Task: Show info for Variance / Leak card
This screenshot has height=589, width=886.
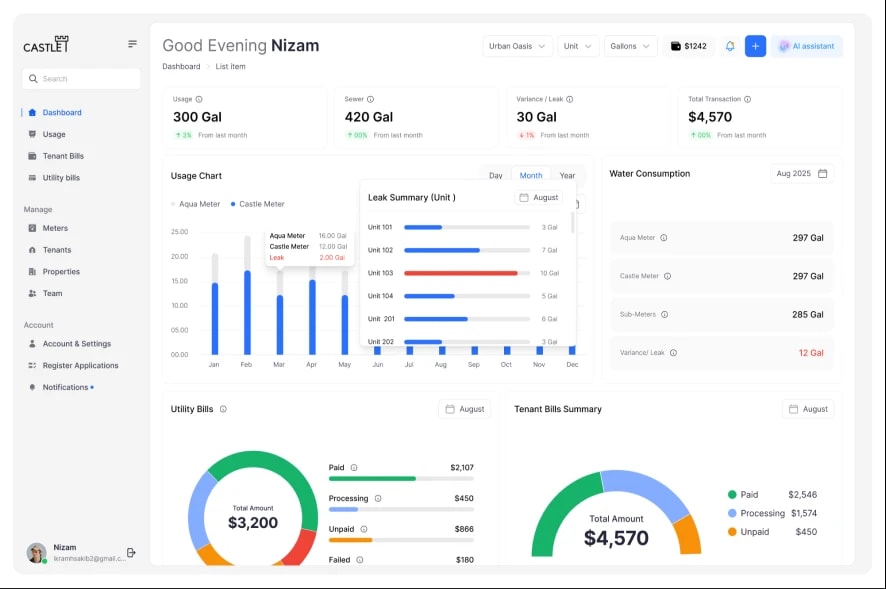Action: (x=570, y=99)
